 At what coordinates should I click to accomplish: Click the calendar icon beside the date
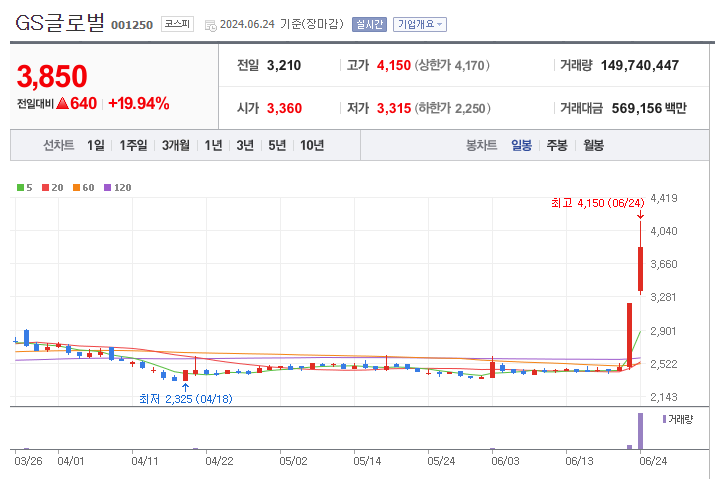coord(211,26)
